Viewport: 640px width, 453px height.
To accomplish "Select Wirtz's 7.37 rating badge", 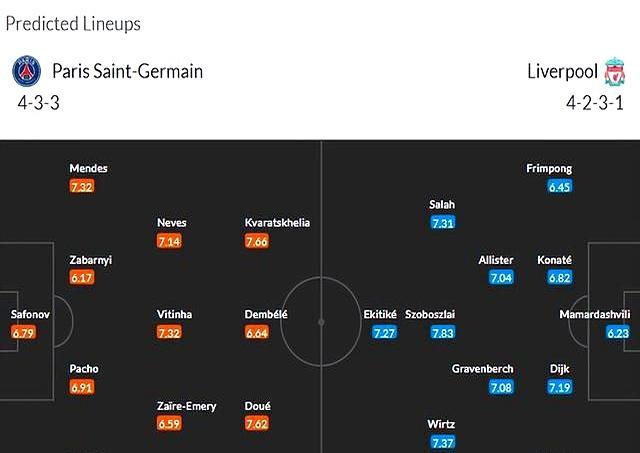I will coord(443,443).
